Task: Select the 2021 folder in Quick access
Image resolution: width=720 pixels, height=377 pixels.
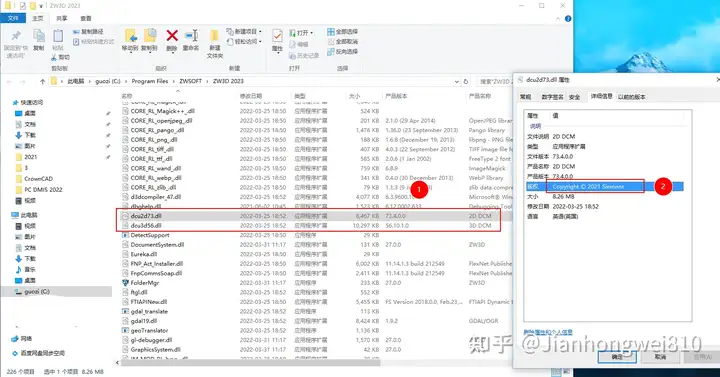Action: (x=31, y=157)
